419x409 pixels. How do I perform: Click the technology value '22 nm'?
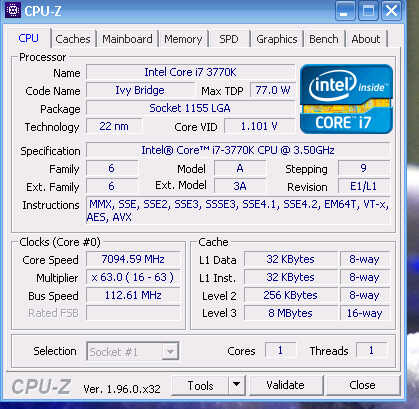[x=114, y=126]
